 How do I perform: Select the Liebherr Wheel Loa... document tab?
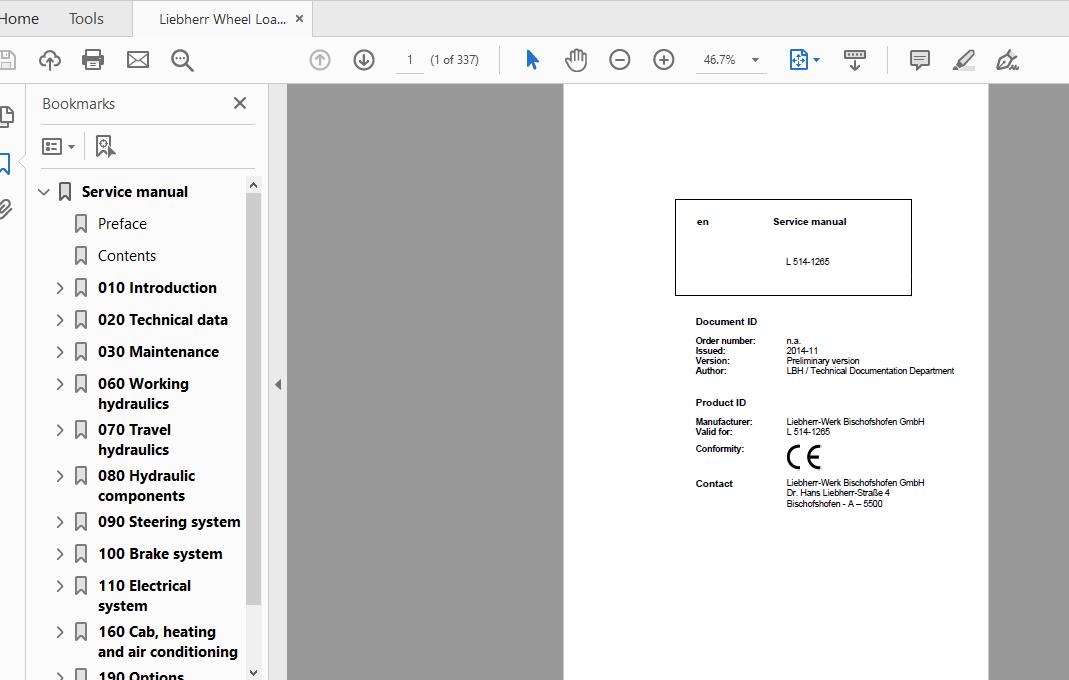click(x=222, y=19)
